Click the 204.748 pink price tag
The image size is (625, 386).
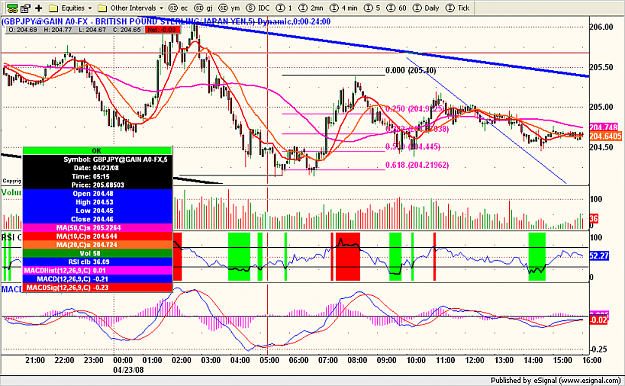603,127
